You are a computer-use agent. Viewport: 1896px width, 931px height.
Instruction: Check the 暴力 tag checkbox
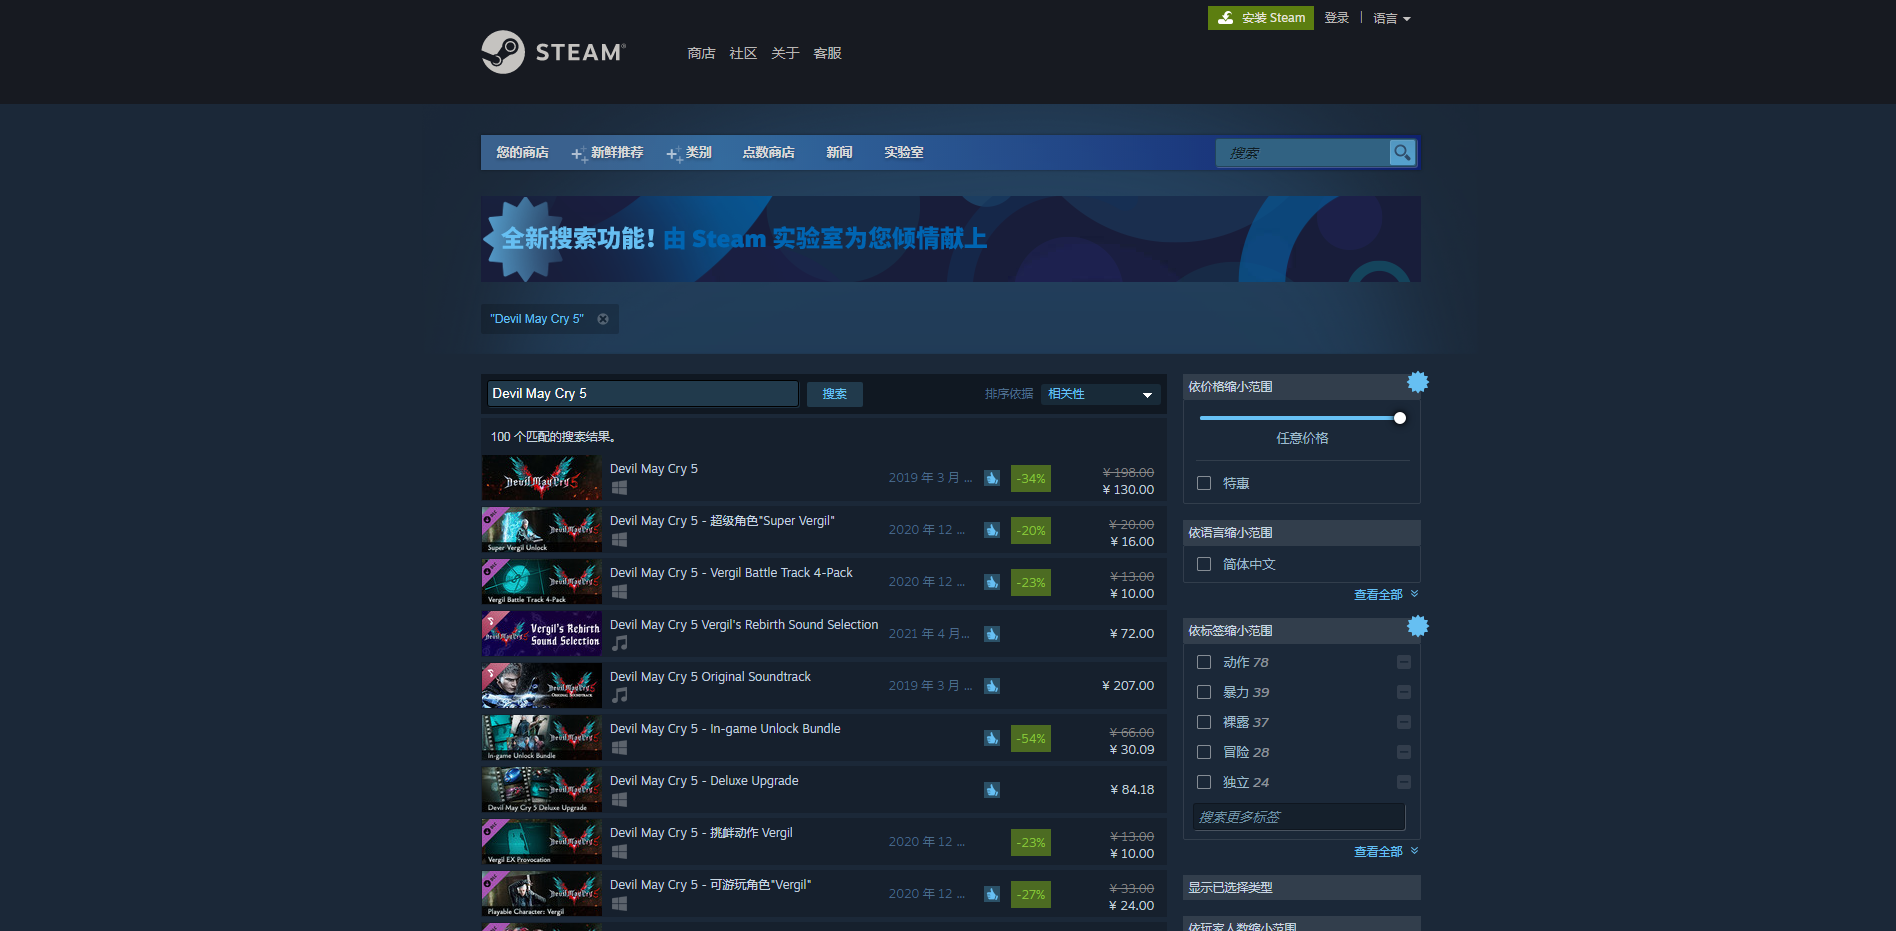[x=1204, y=692]
